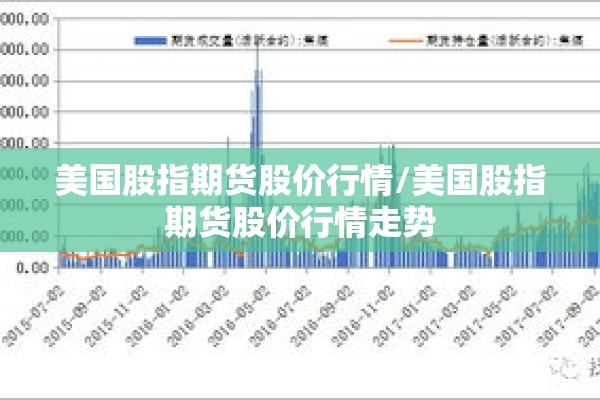Click the 0.00 y-axis label

pos(33,268)
